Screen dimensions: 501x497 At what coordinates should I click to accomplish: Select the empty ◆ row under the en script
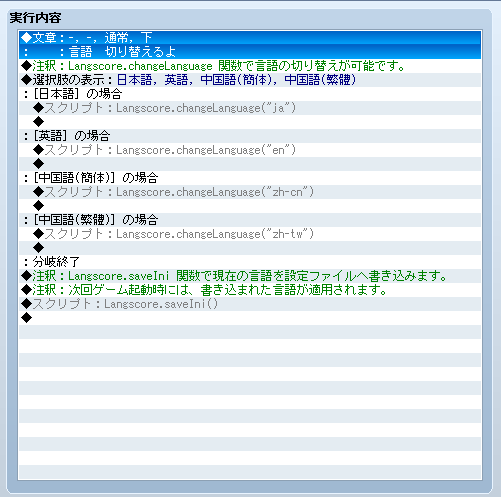coord(250,164)
